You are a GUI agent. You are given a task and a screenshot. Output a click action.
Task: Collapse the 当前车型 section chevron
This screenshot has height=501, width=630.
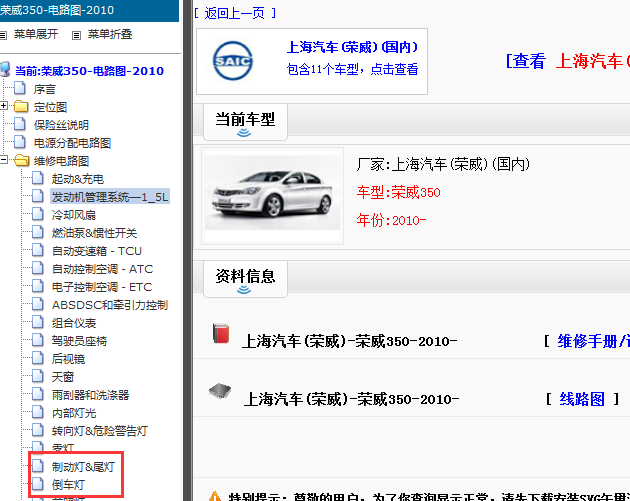click(x=244, y=133)
